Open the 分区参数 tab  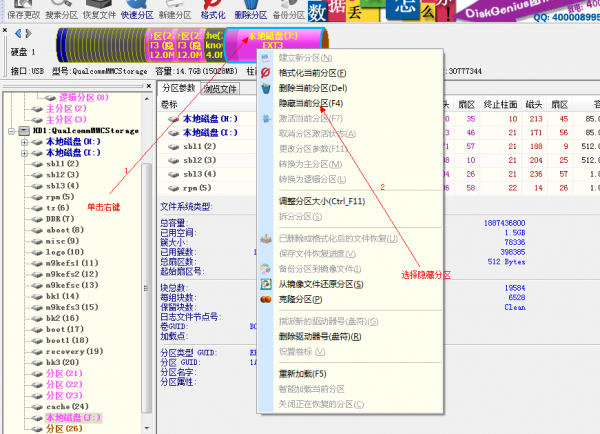[x=179, y=89]
